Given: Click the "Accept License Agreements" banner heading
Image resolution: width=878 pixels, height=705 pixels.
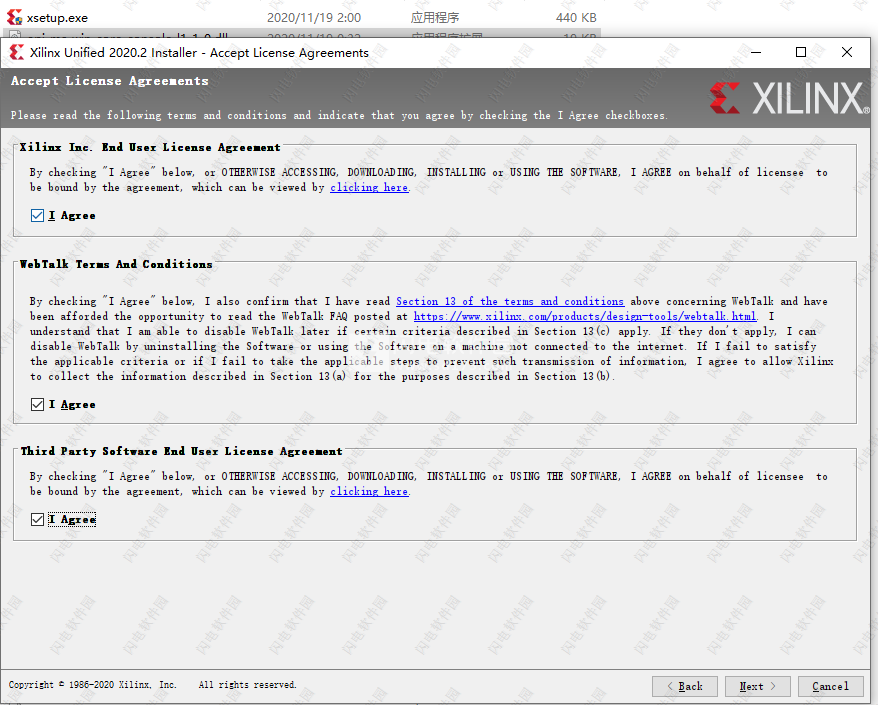Looking at the screenshot, I should (110, 81).
